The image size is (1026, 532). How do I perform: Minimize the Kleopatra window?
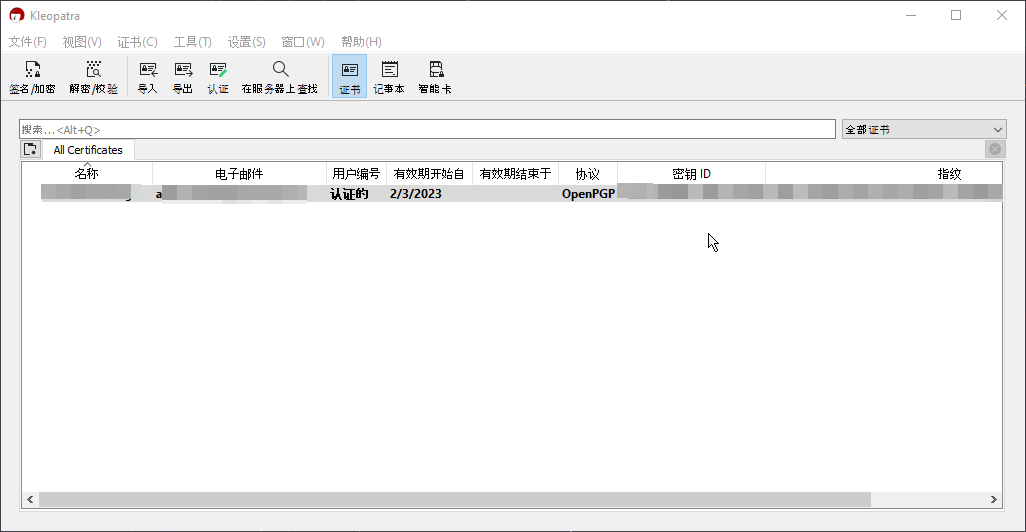(911, 16)
